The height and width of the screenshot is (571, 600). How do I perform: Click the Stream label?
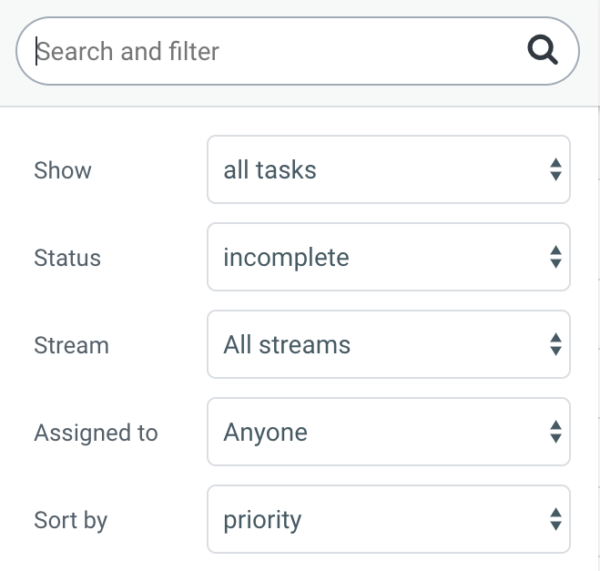tap(72, 345)
